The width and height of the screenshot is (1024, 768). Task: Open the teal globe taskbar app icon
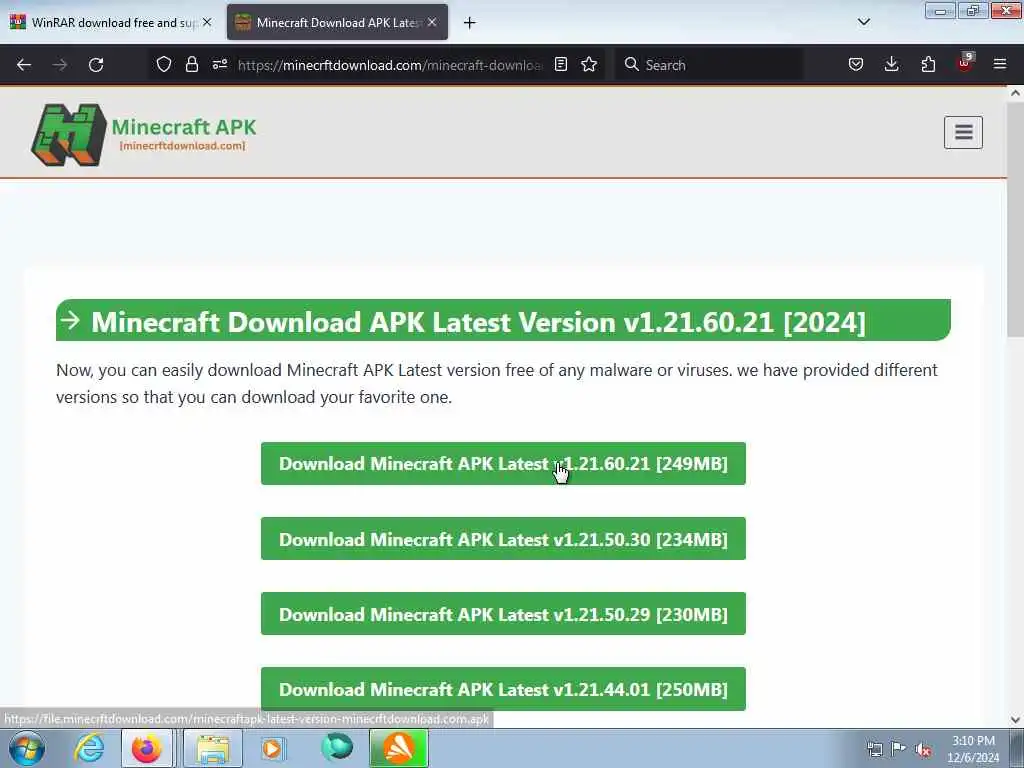pos(337,747)
